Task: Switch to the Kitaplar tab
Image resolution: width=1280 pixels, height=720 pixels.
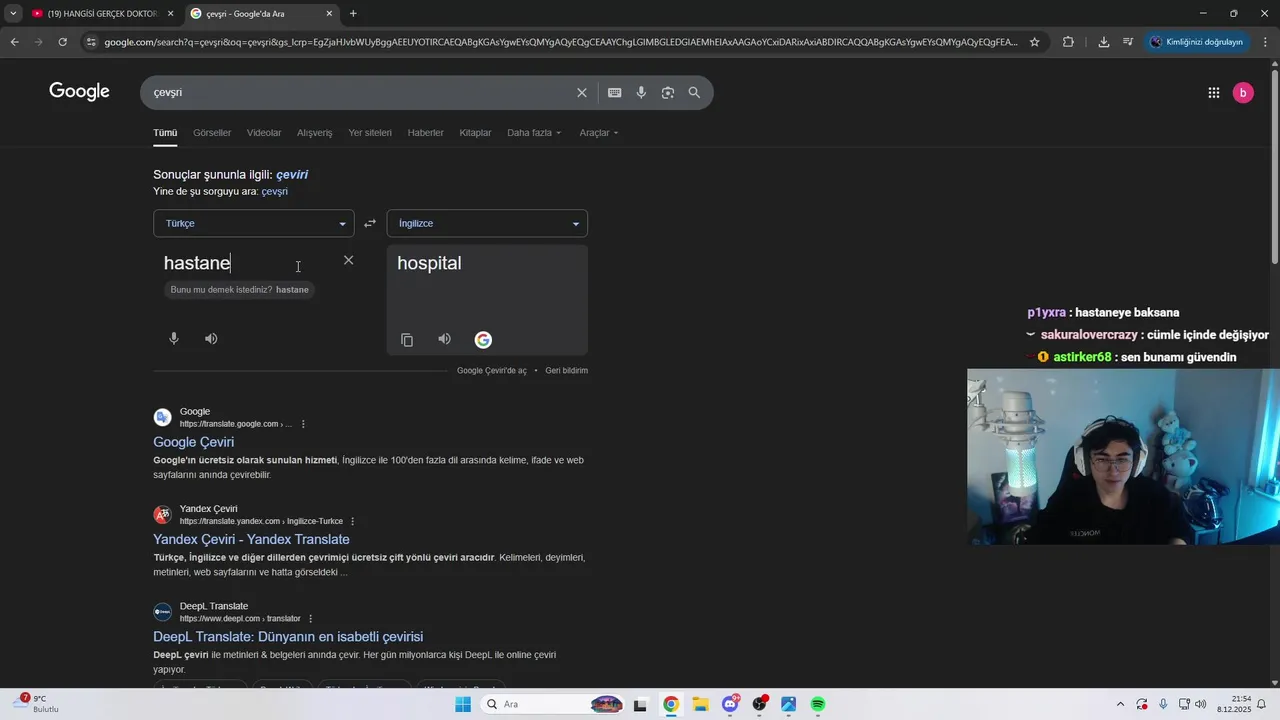Action: click(x=475, y=133)
